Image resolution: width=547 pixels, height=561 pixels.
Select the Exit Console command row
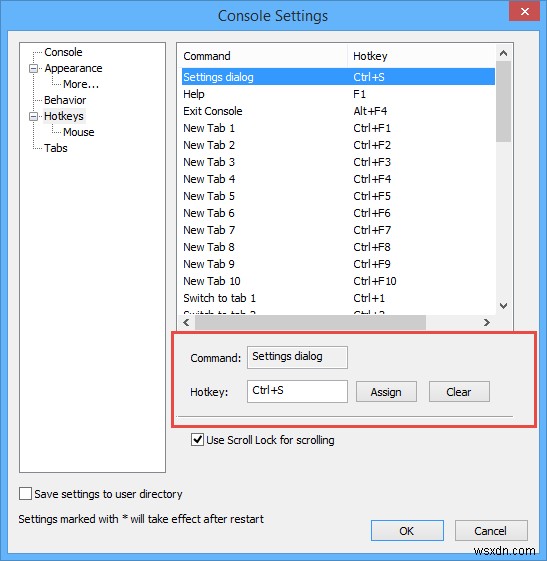pyautogui.click(x=338, y=111)
